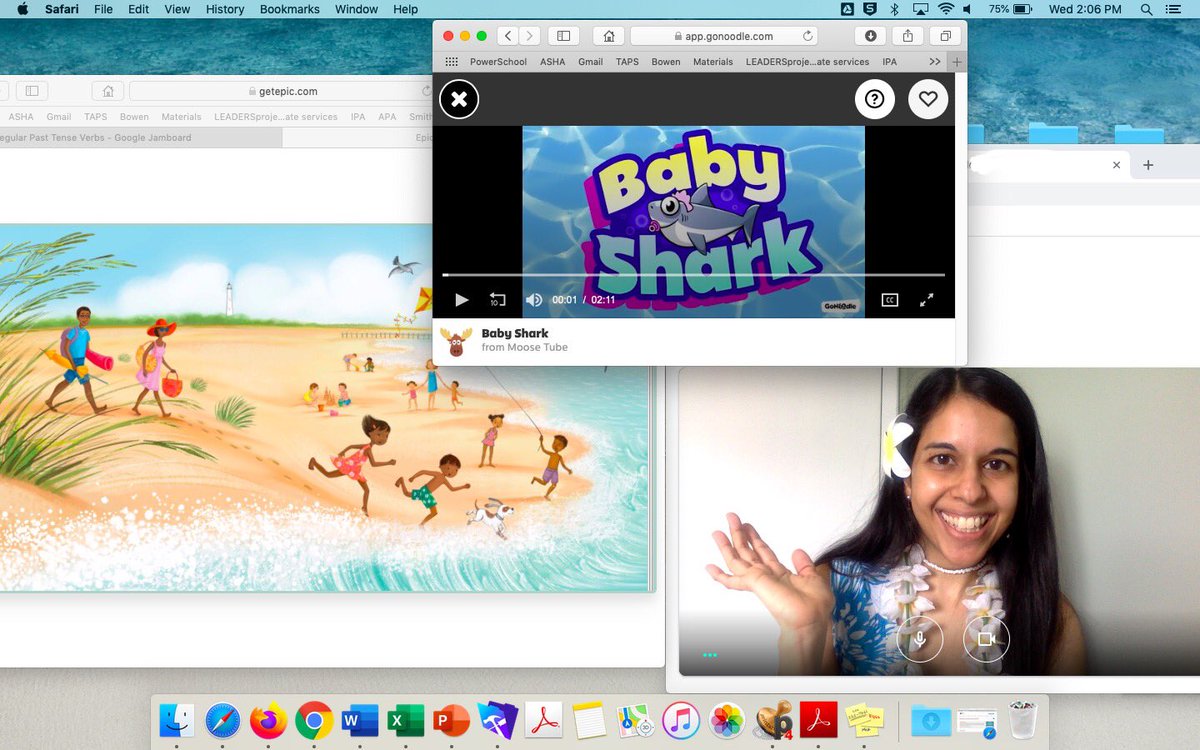Open Notification Center from the menu bar
The image size is (1200, 750).
pos(1176,9)
